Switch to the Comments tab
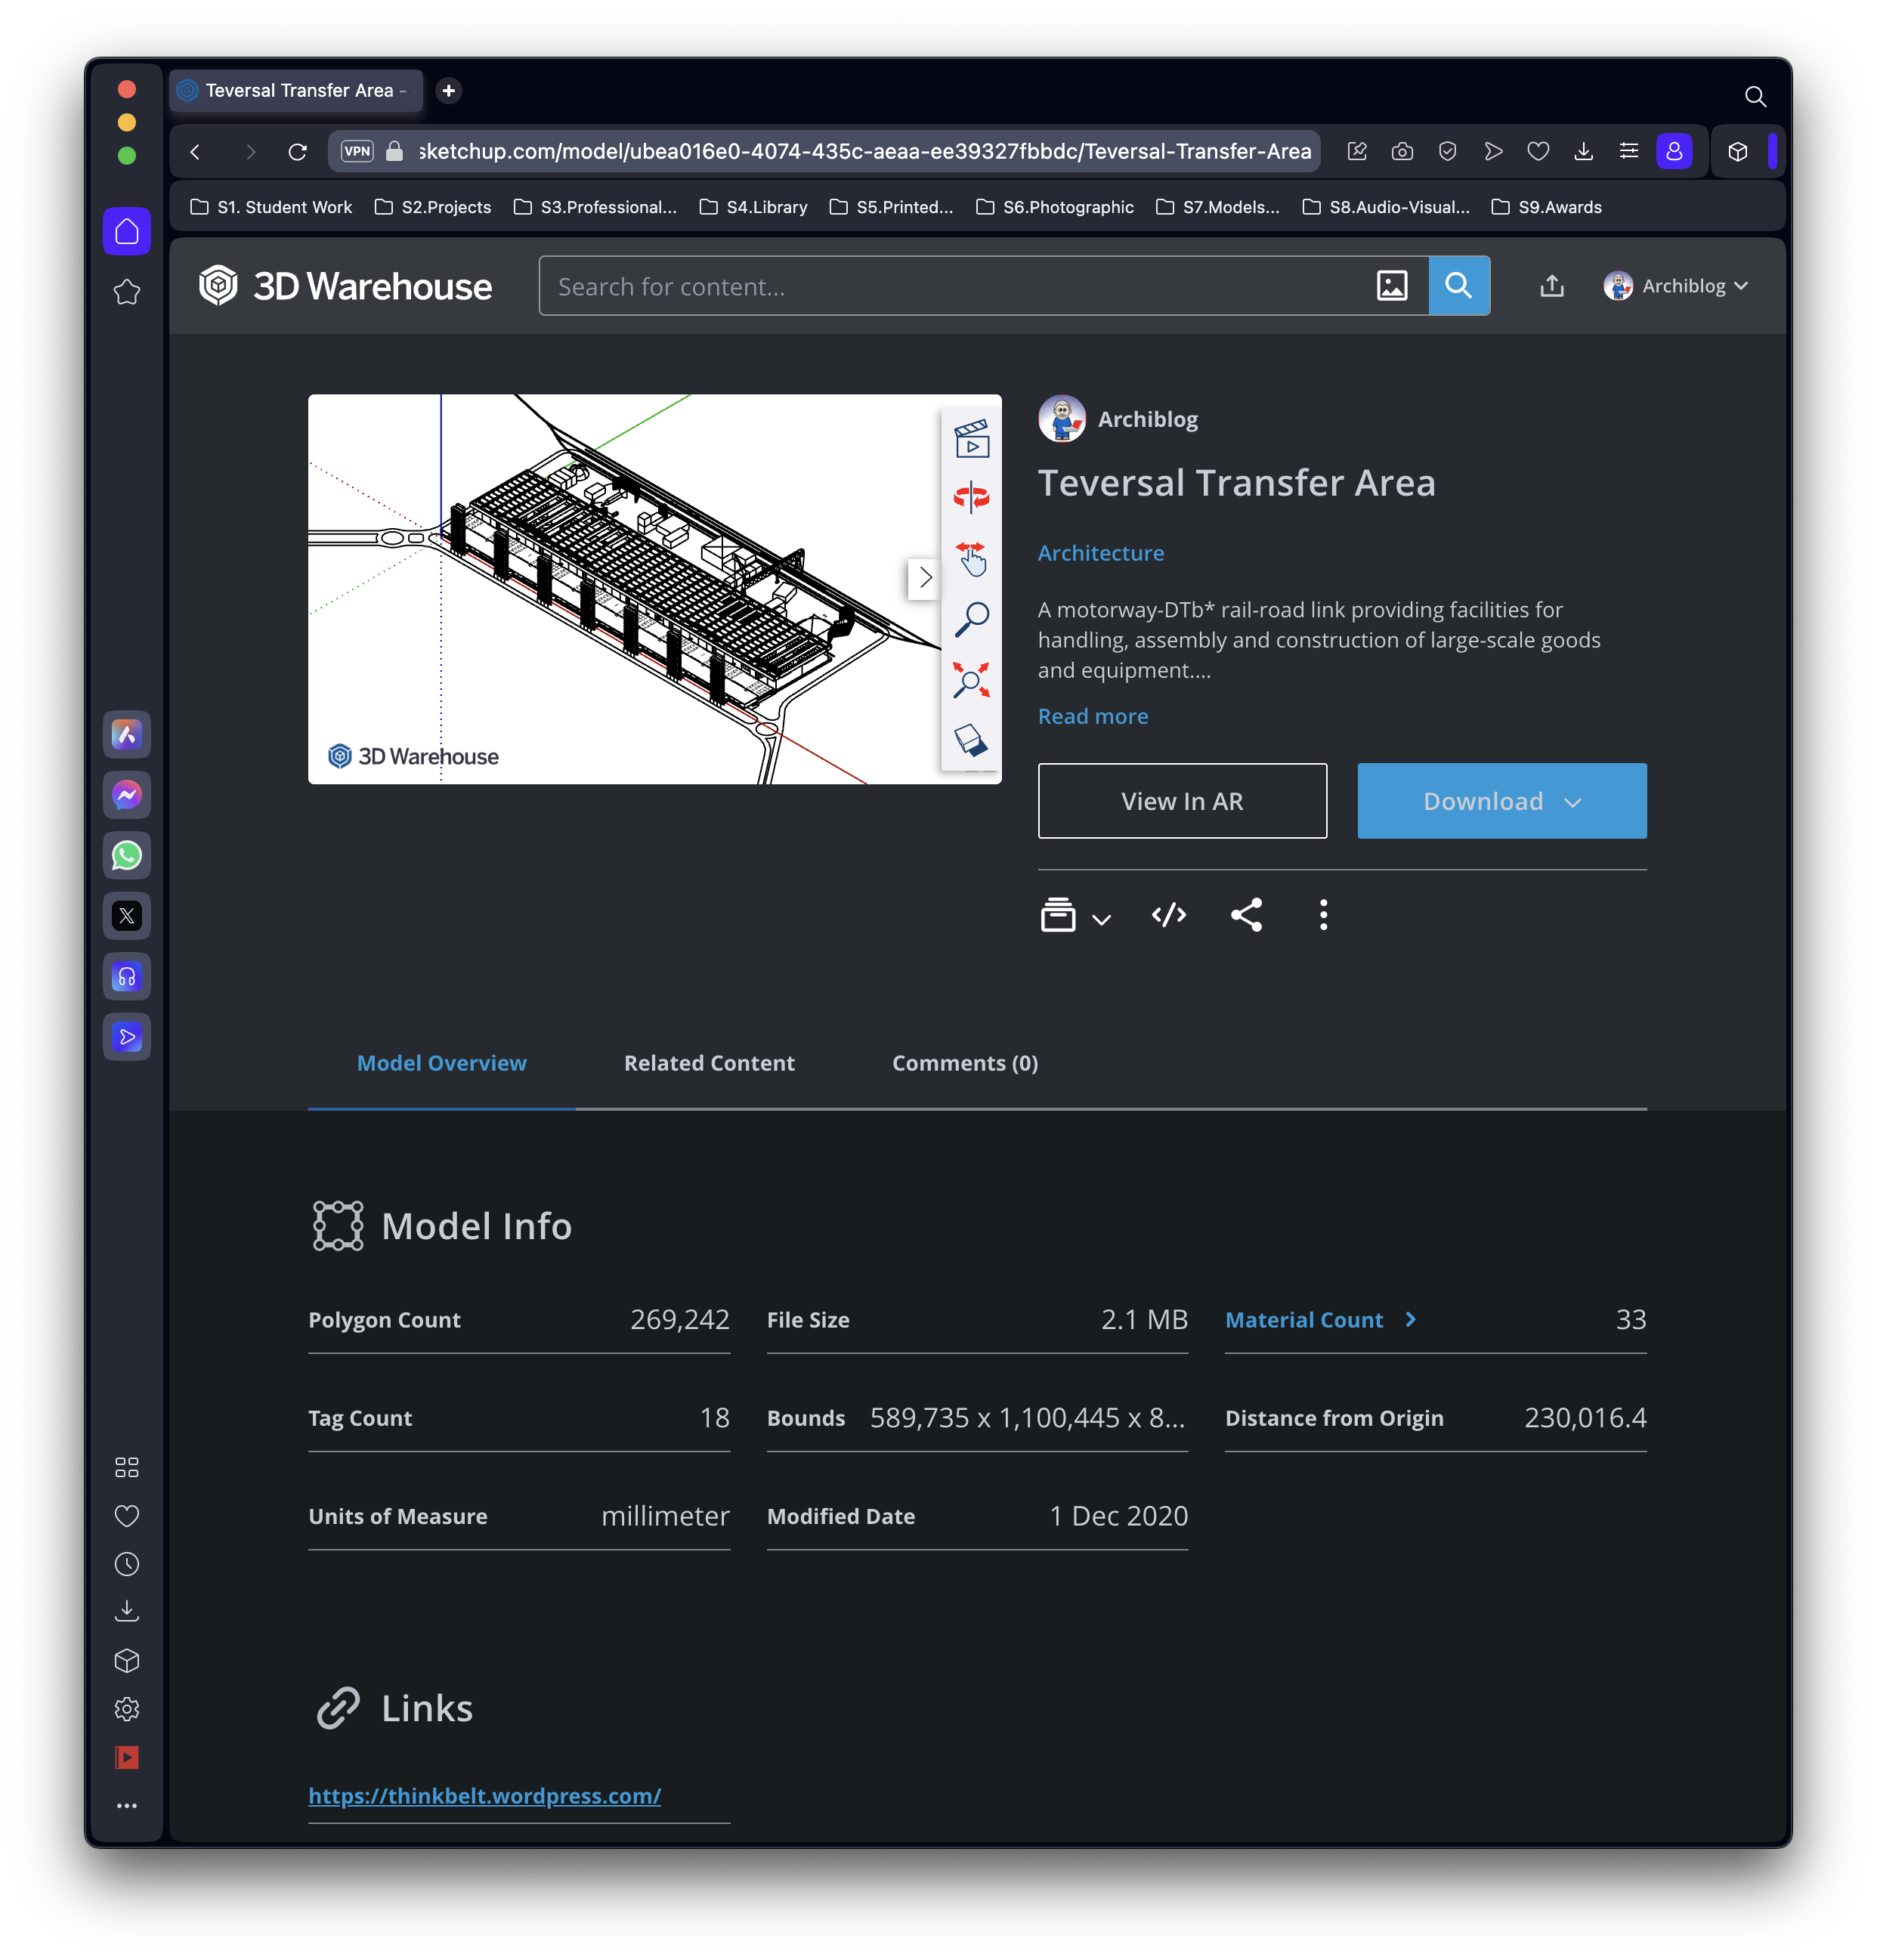1877x1960 pixels. click(x=964, y=1062)
